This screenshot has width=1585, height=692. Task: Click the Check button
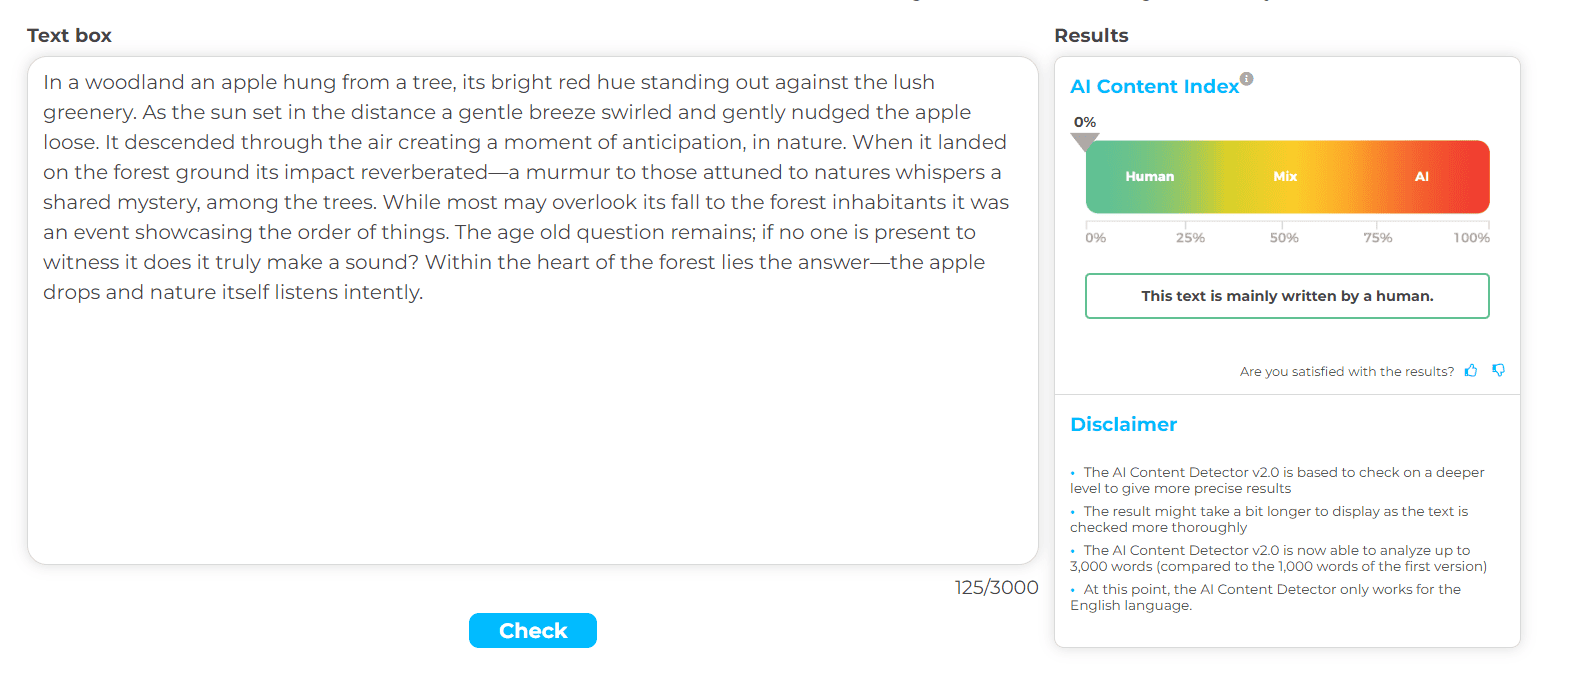point(533,630)
